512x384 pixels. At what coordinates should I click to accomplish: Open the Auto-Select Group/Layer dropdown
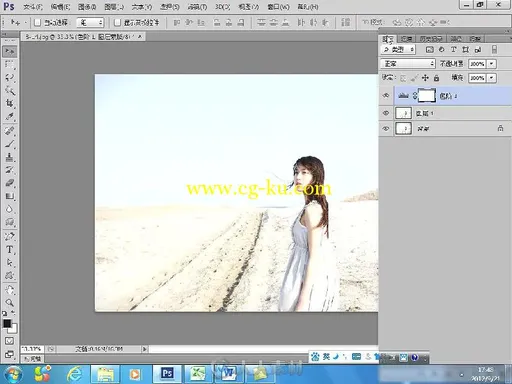pos(90,22)
